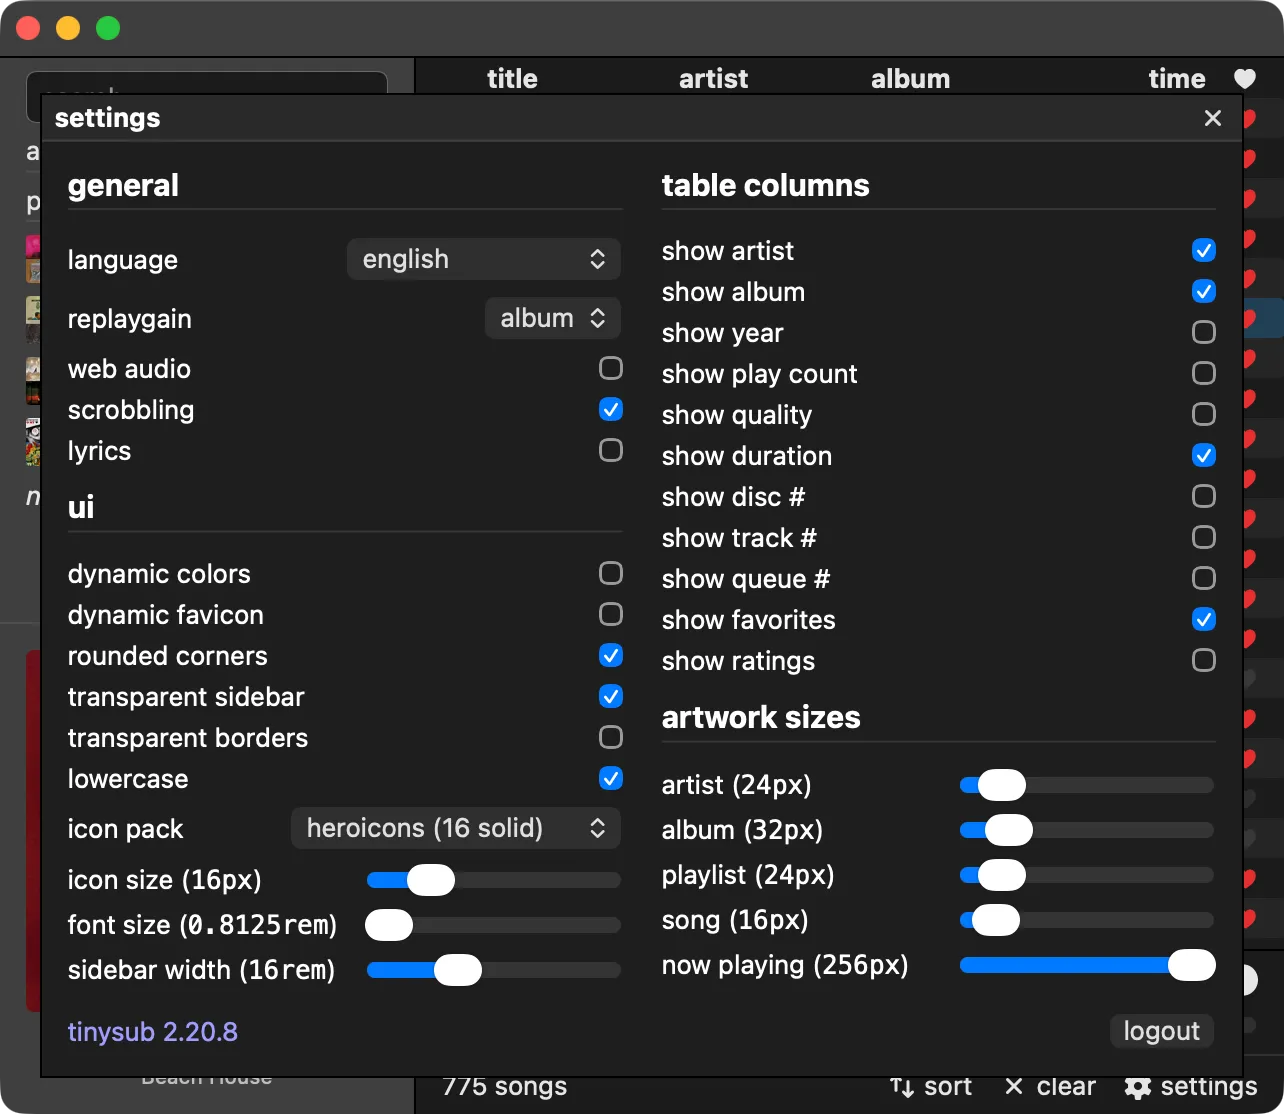The image size is (1284, 1114).
Task: Click the artist artwork size slider
Action: point(1087,785)
